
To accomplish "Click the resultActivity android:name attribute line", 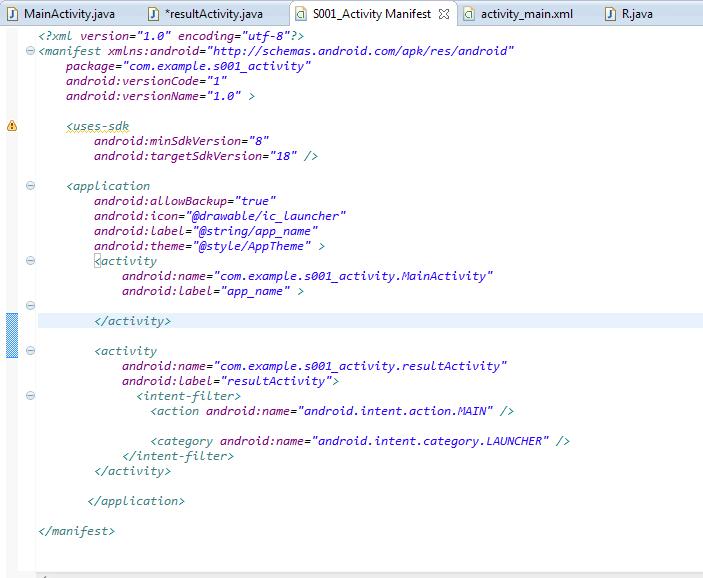I will 314,366.
